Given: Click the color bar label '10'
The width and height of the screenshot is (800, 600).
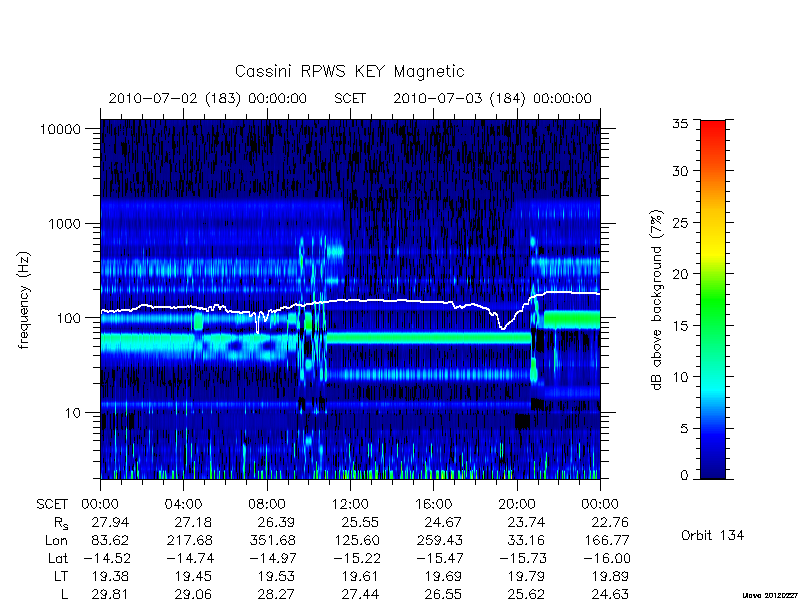Looking at the screenshot, I should coord(681,377).
